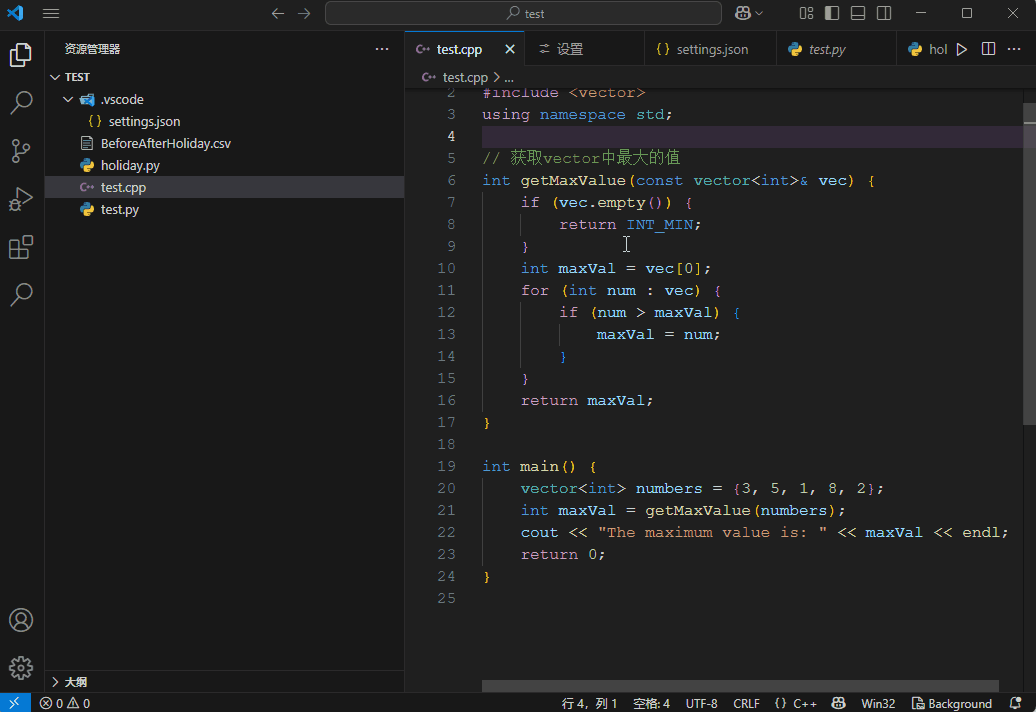Switch to the 设置 tab
The height and width of the screenshot is (712, 1036).
pyautogui.click(x=569, y=49)
